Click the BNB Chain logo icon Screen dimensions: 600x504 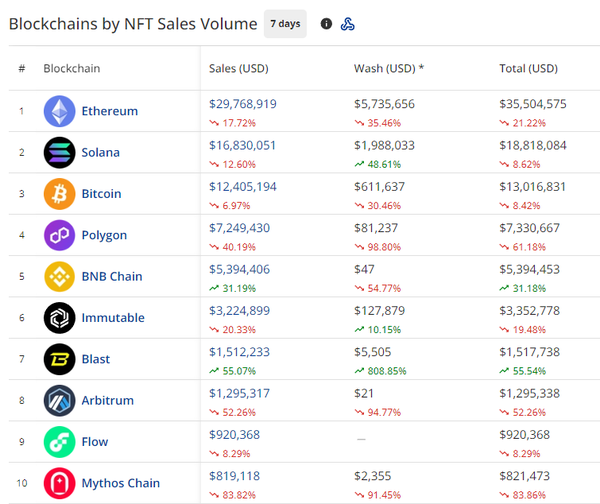59,276
